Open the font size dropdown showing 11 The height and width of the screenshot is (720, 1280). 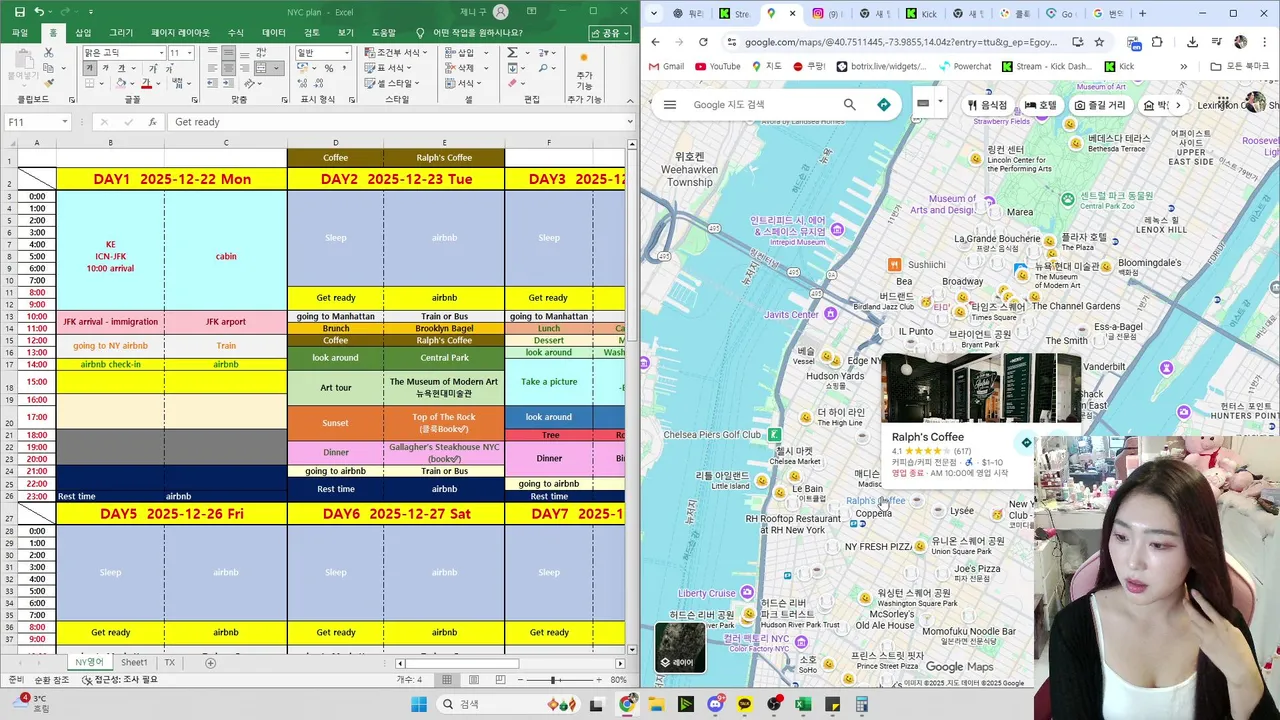point(189,53)
